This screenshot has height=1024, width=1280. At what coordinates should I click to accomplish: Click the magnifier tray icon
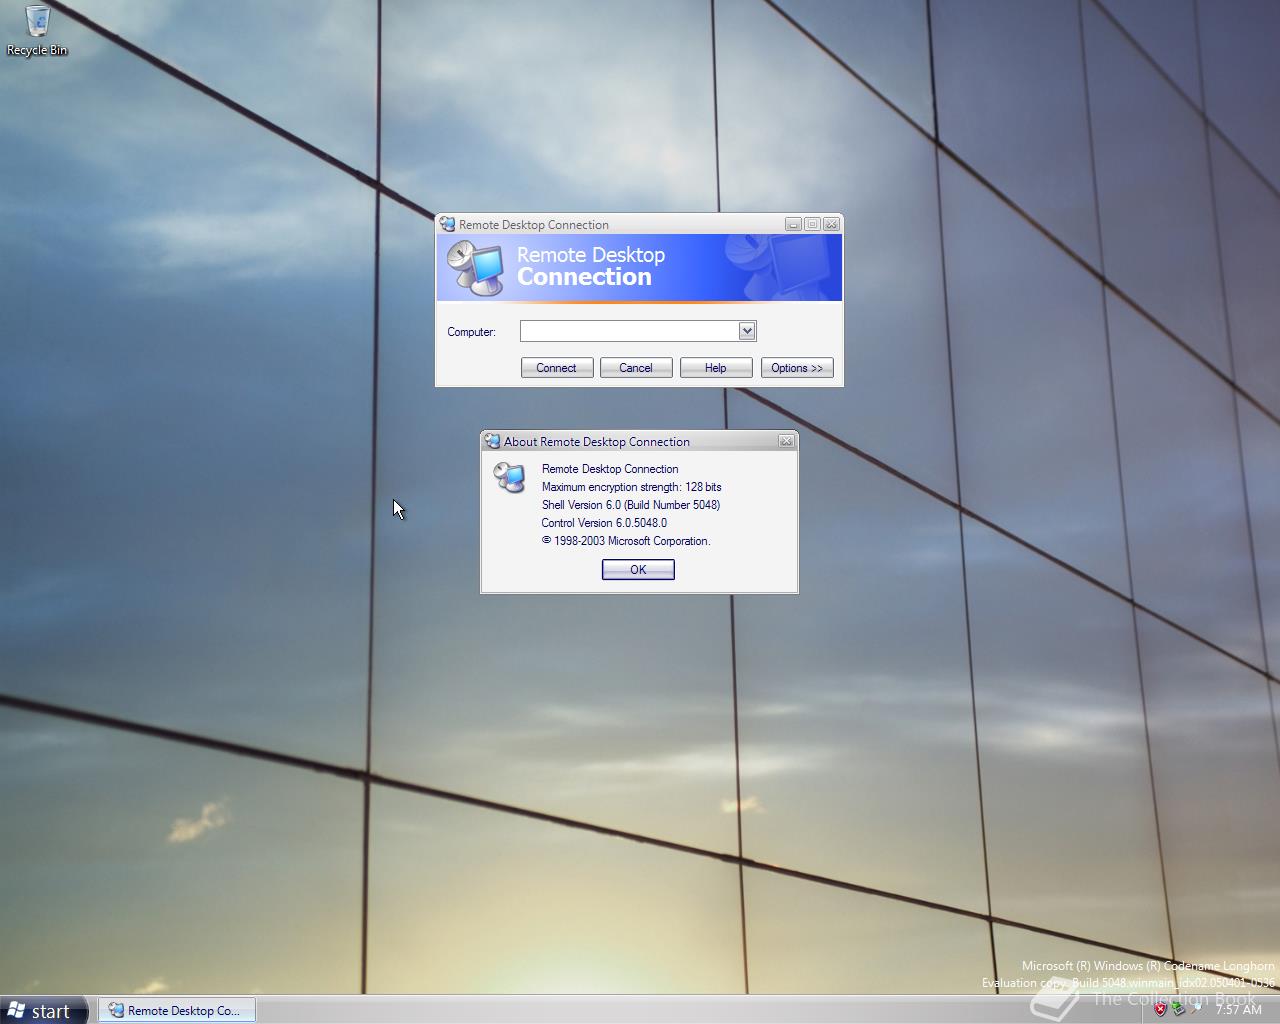[x=1196, y=1009]
